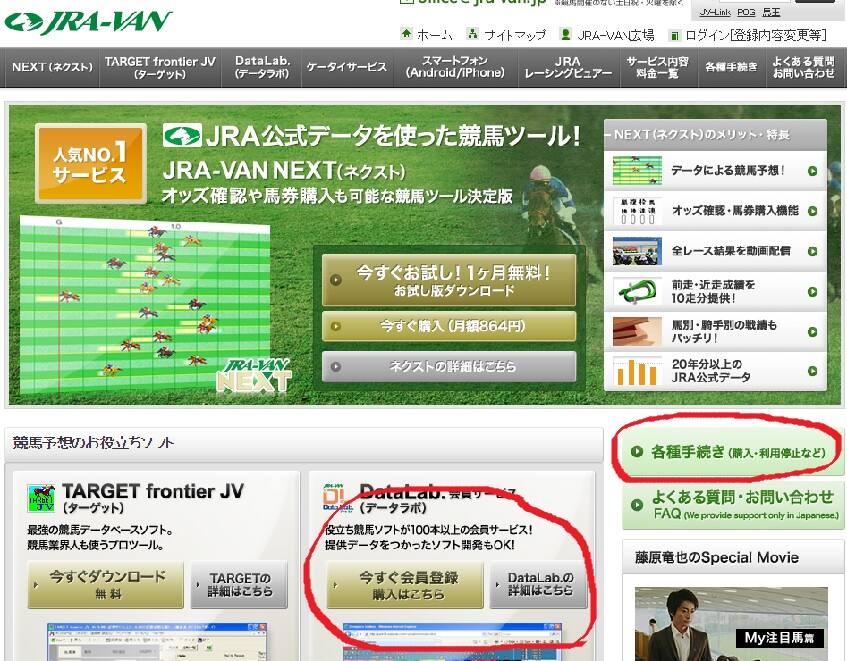Go to JRAレーシングビュアー menu item
The image size is (847, 661).
[568, 68]
